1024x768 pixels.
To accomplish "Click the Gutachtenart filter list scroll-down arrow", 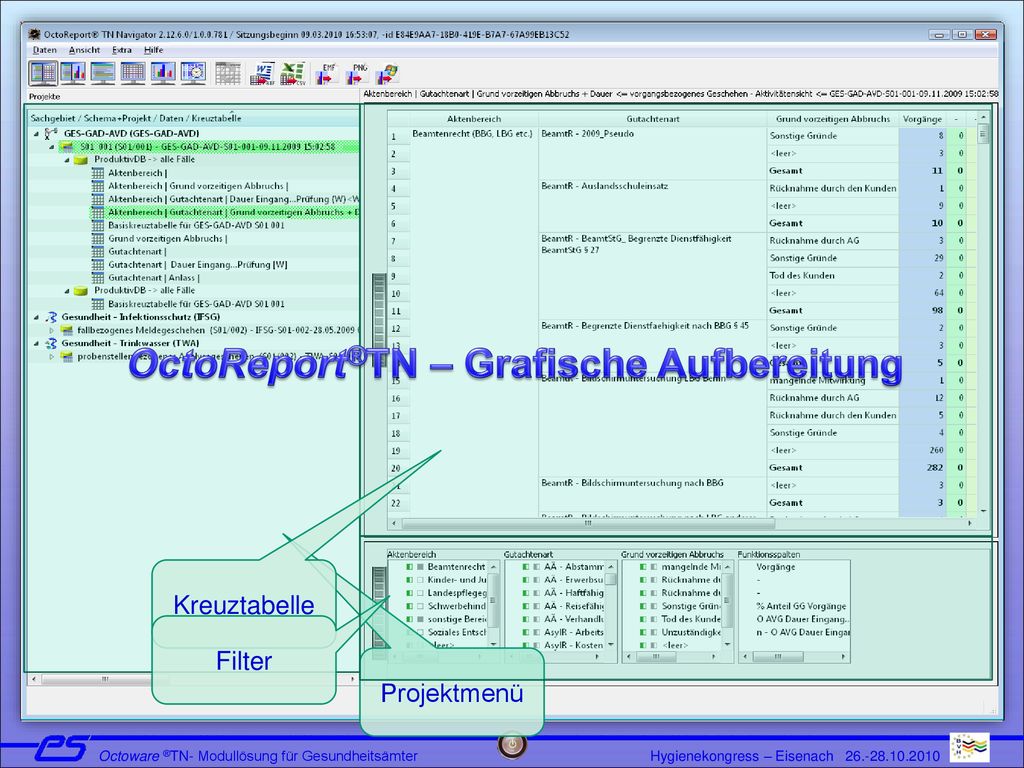I will coord(611,645).
